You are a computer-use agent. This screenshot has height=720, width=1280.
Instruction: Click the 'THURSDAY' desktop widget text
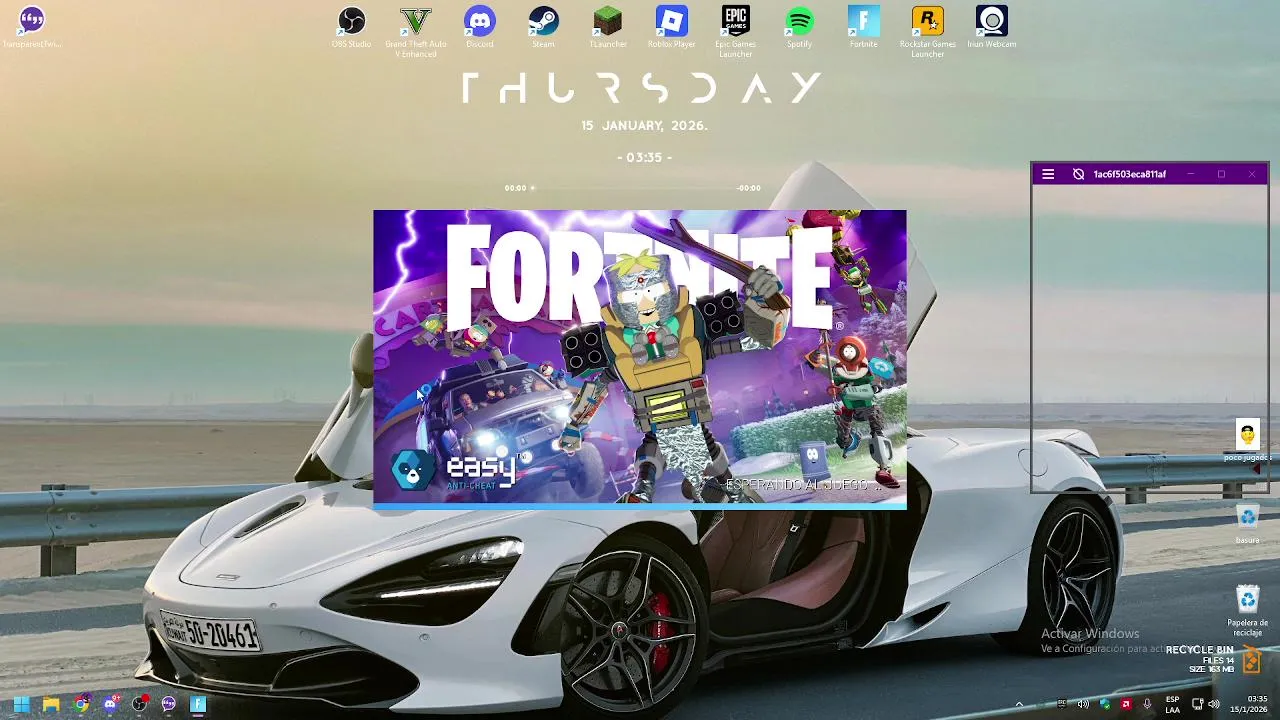pos(641,88)
